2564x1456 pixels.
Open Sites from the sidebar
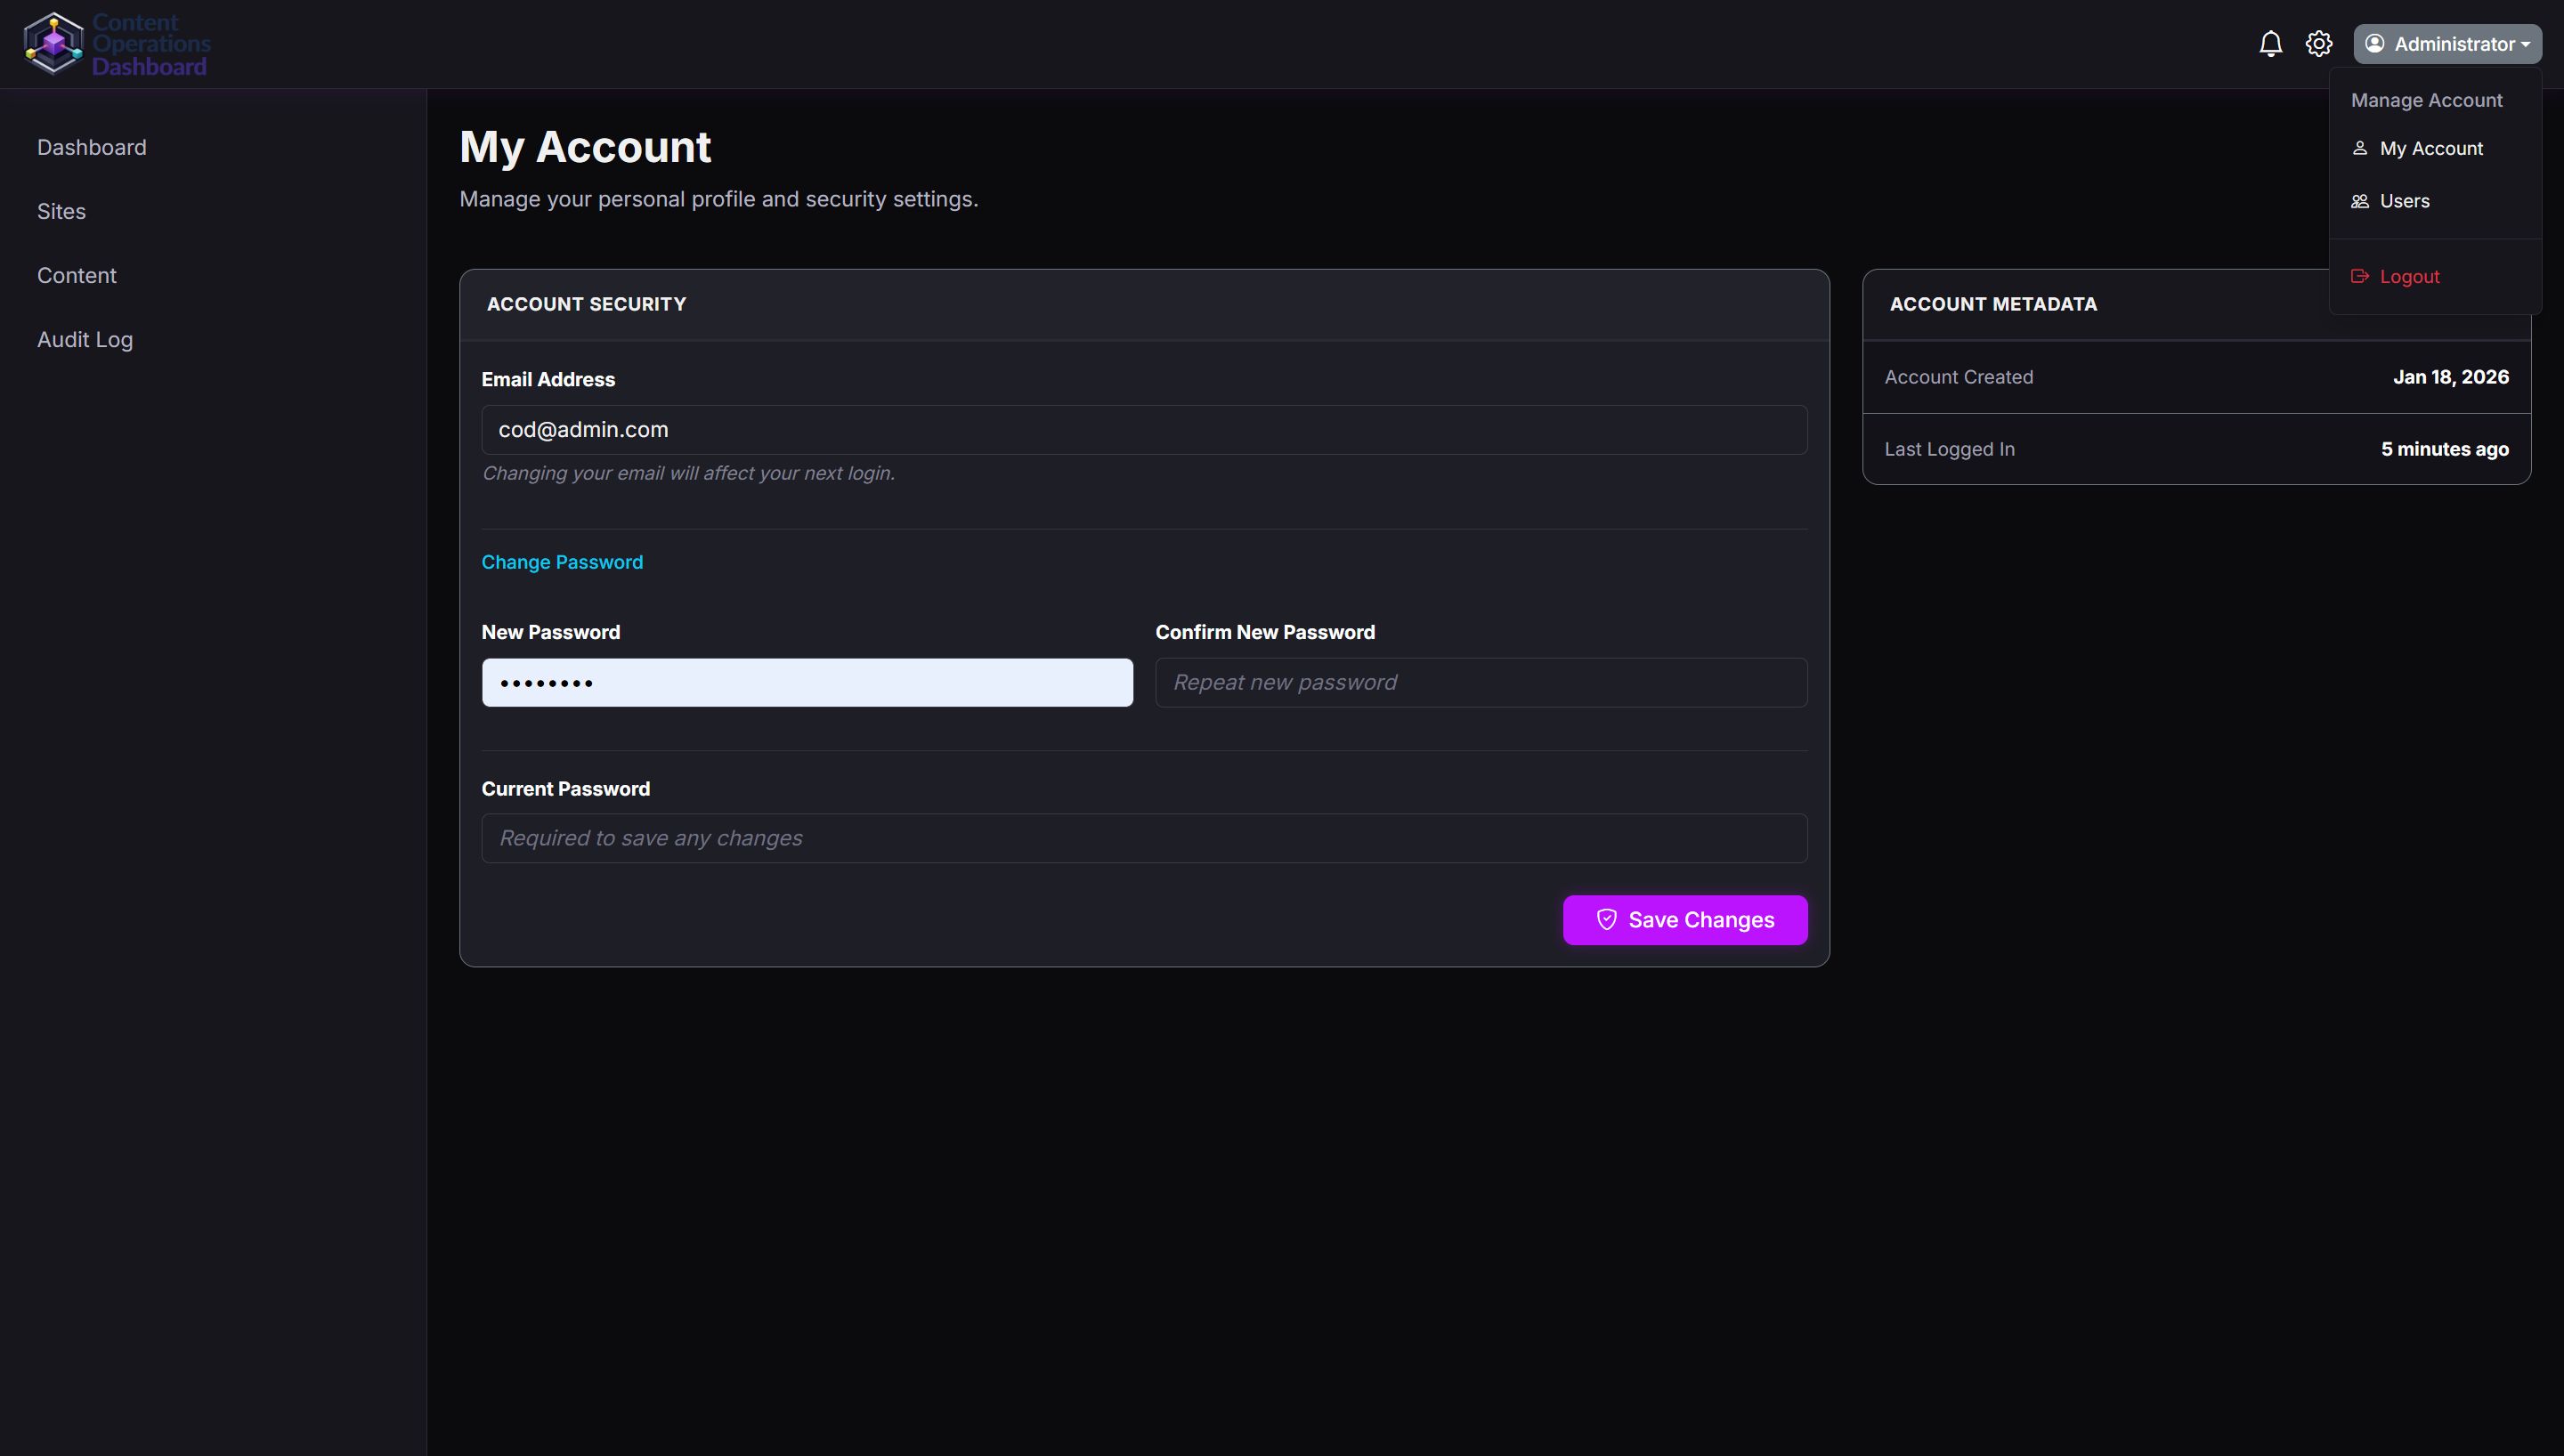coord(61,211)
